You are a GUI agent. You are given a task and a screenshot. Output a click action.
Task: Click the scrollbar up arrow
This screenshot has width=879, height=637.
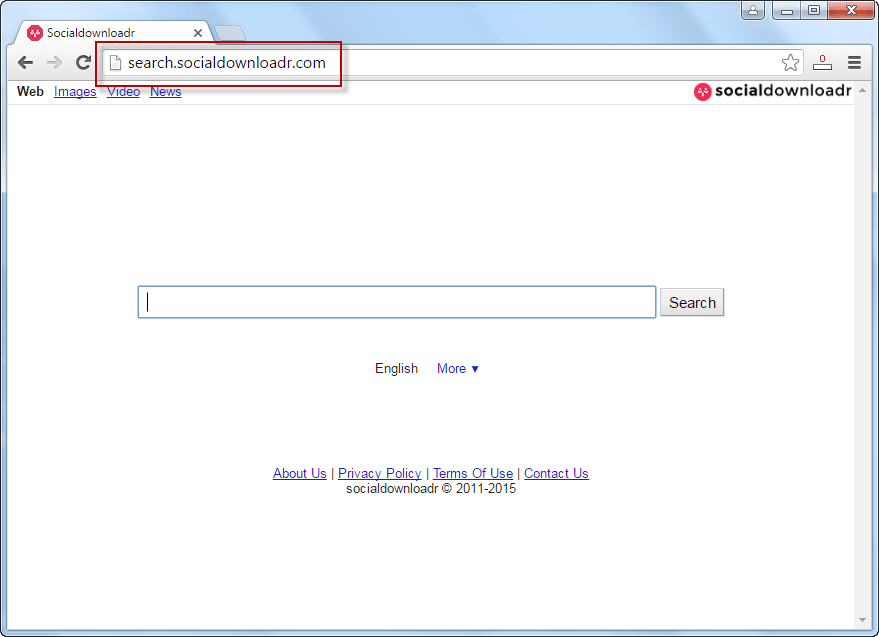(862, 90)
